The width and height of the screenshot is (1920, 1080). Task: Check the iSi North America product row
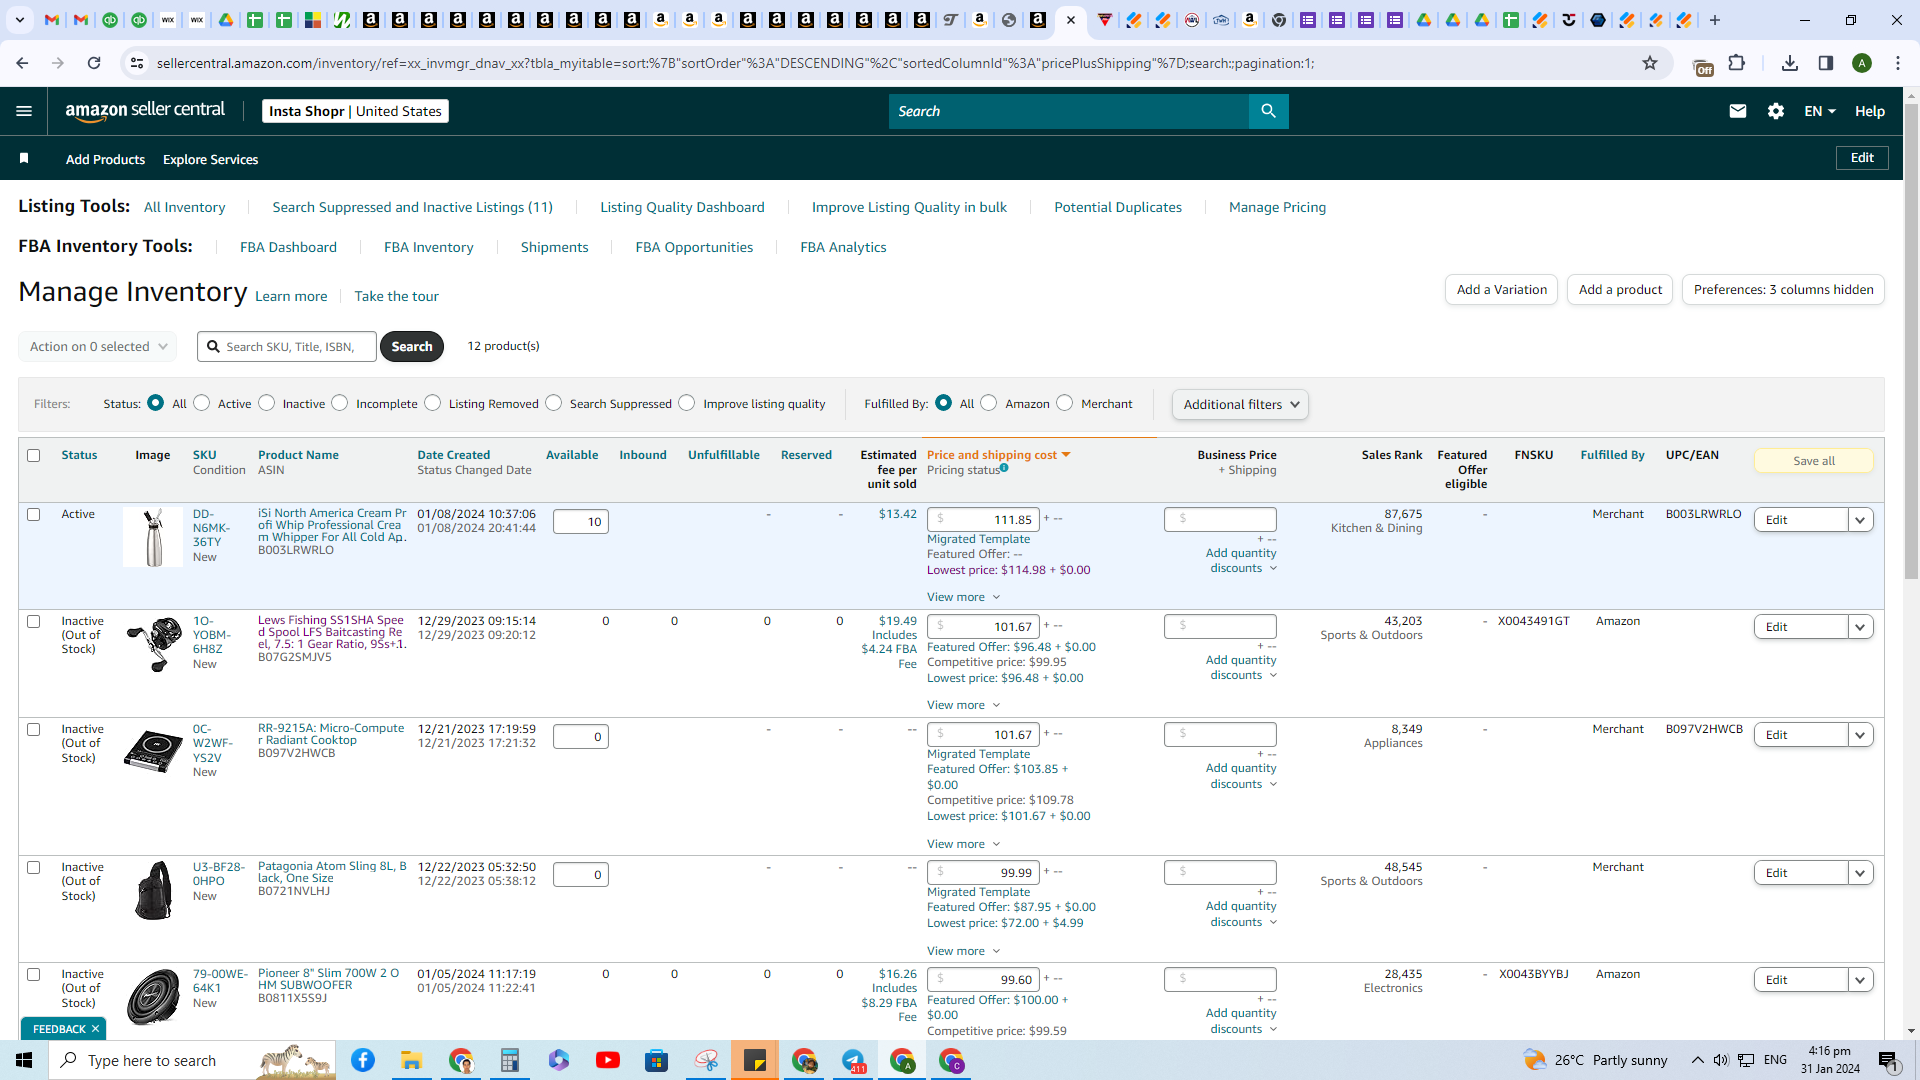pyautogui.click(x=33, y=514)
